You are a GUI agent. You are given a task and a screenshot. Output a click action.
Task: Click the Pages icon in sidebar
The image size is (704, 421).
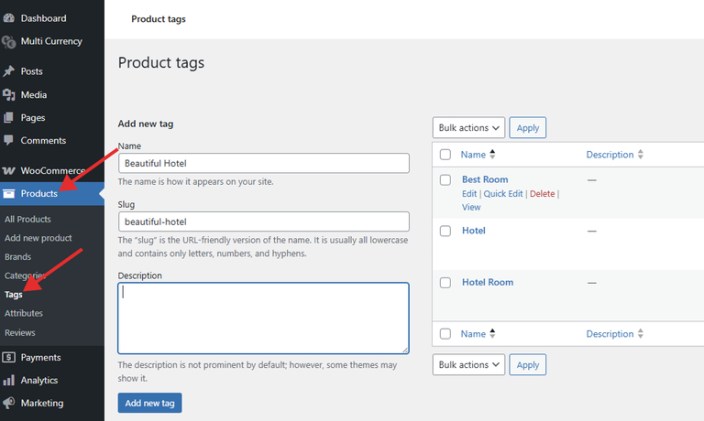point(9,118)
